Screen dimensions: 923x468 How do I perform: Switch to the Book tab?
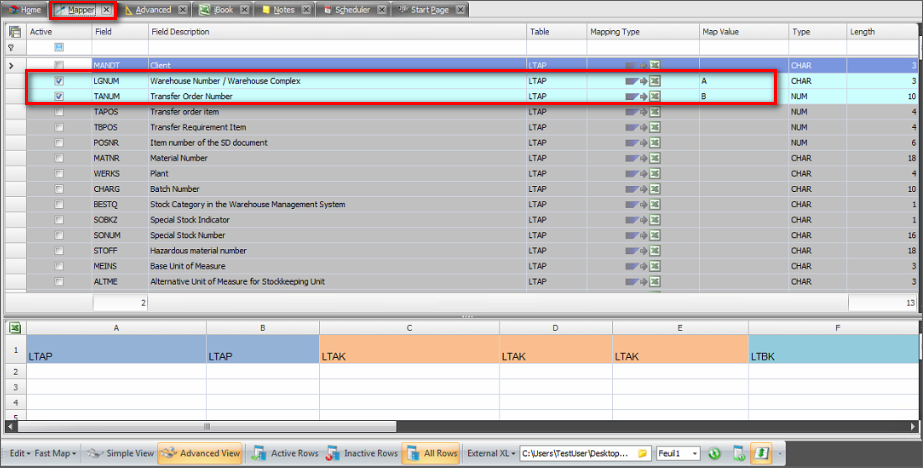(x=223, y=9)
